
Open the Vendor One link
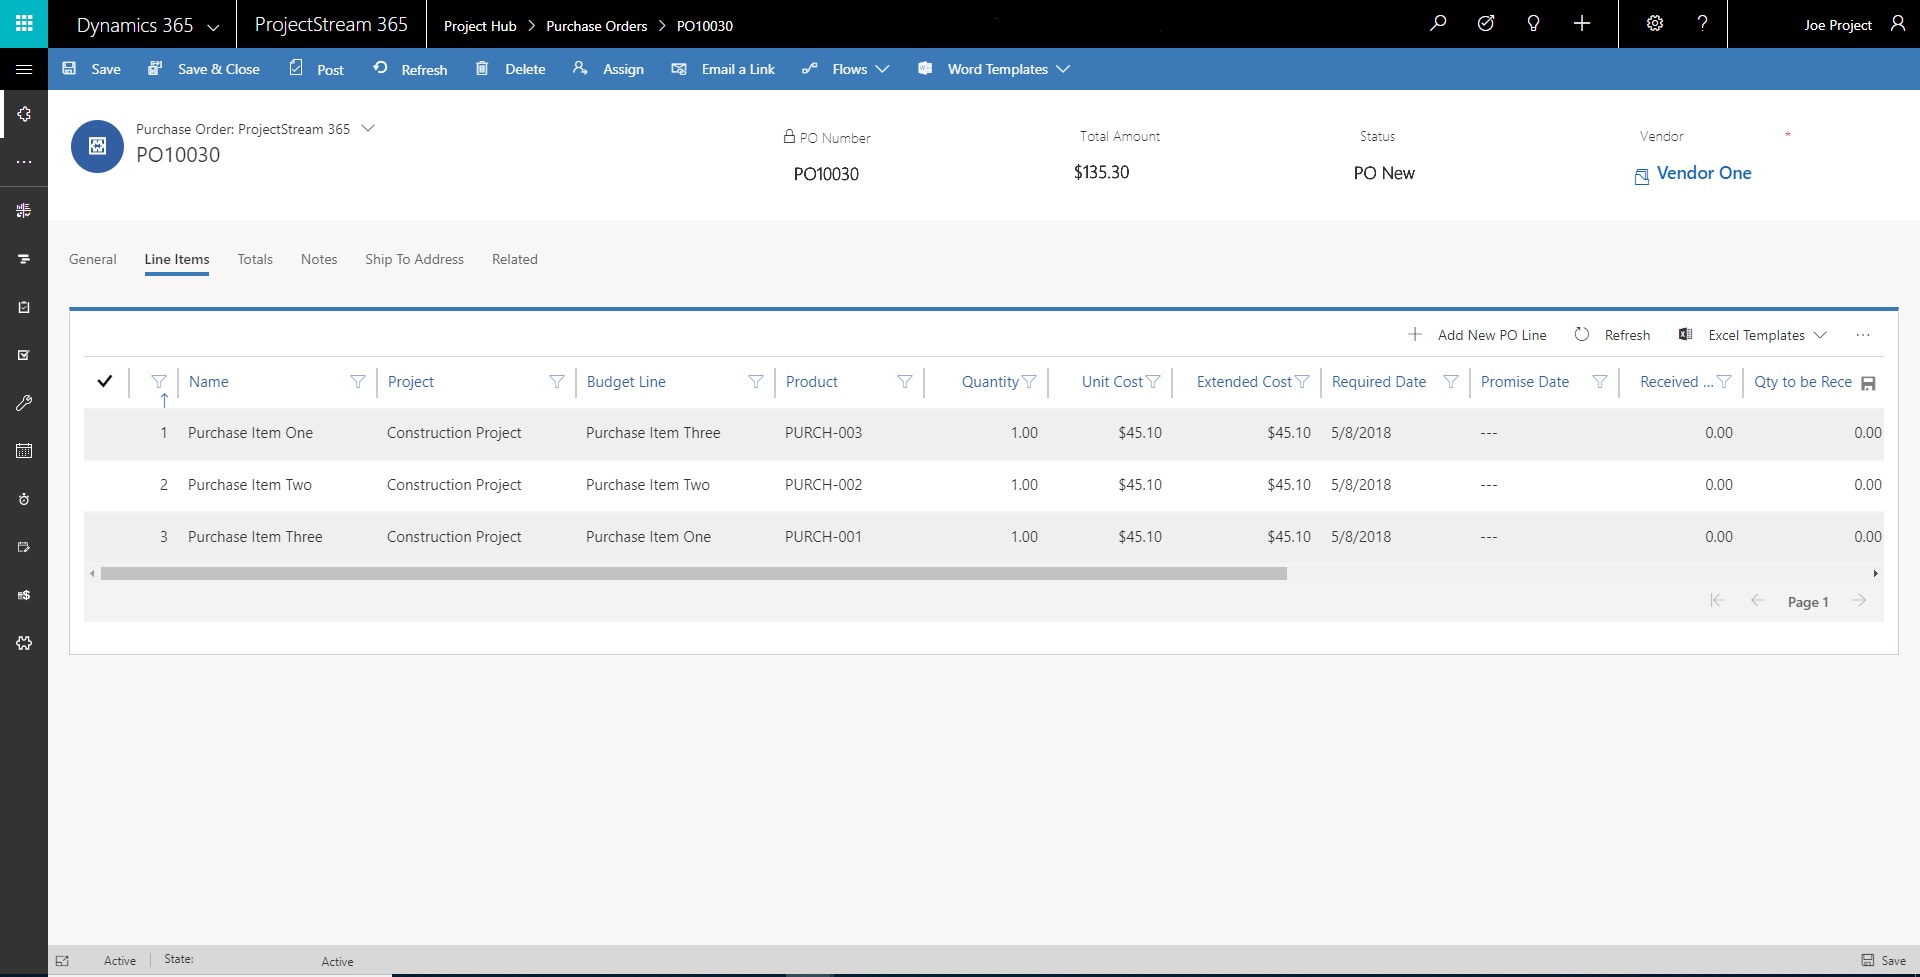point(1704,173)
